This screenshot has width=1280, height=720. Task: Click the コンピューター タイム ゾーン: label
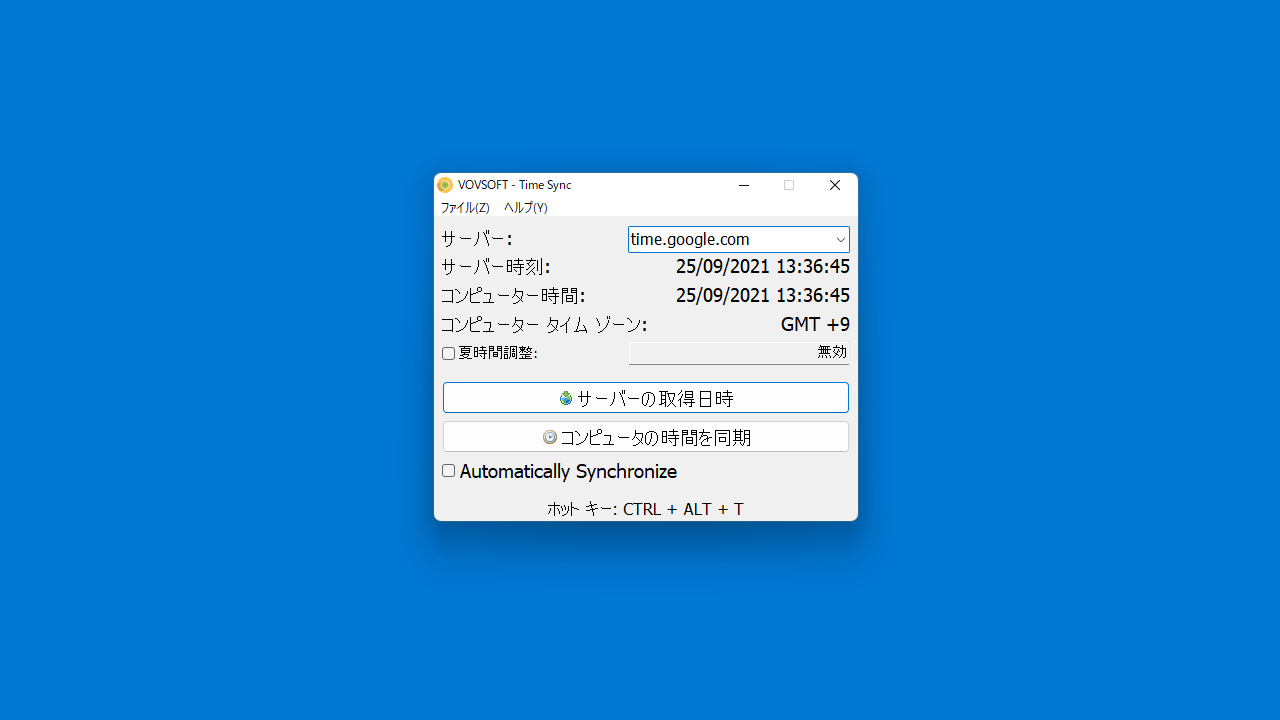pos(544,325)
